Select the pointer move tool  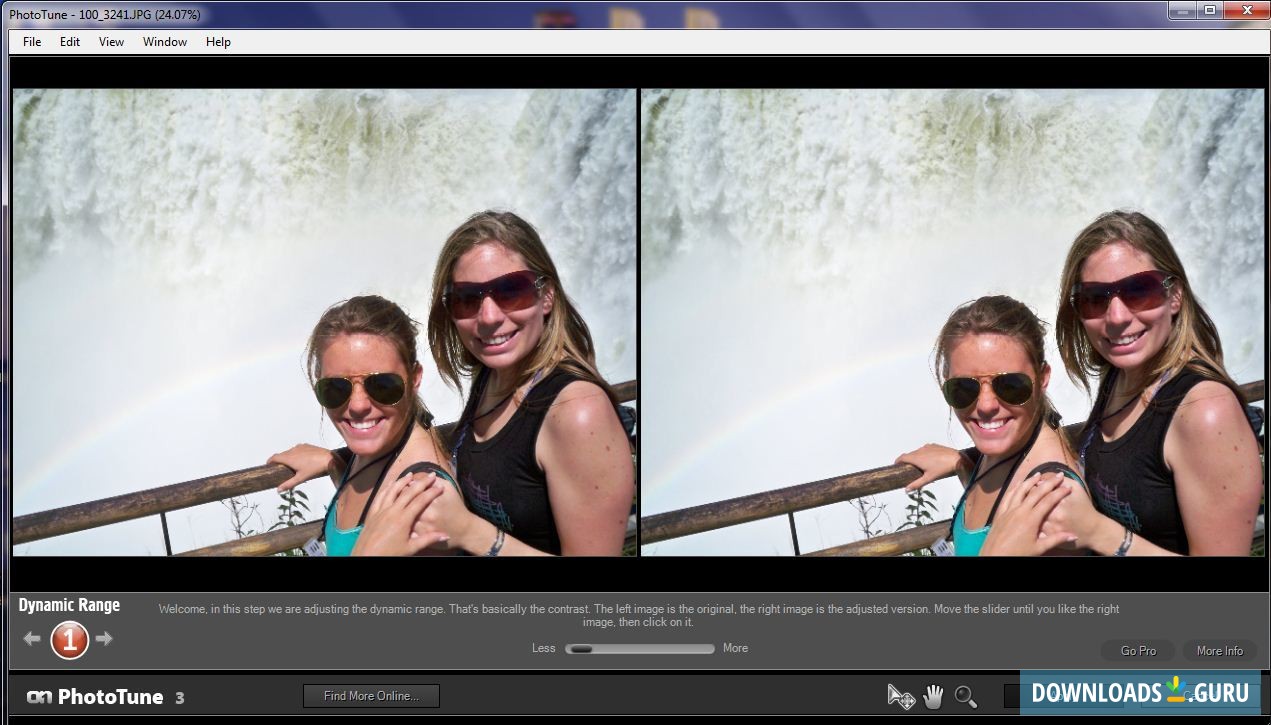pyautogui.click(x=901, y=697)
